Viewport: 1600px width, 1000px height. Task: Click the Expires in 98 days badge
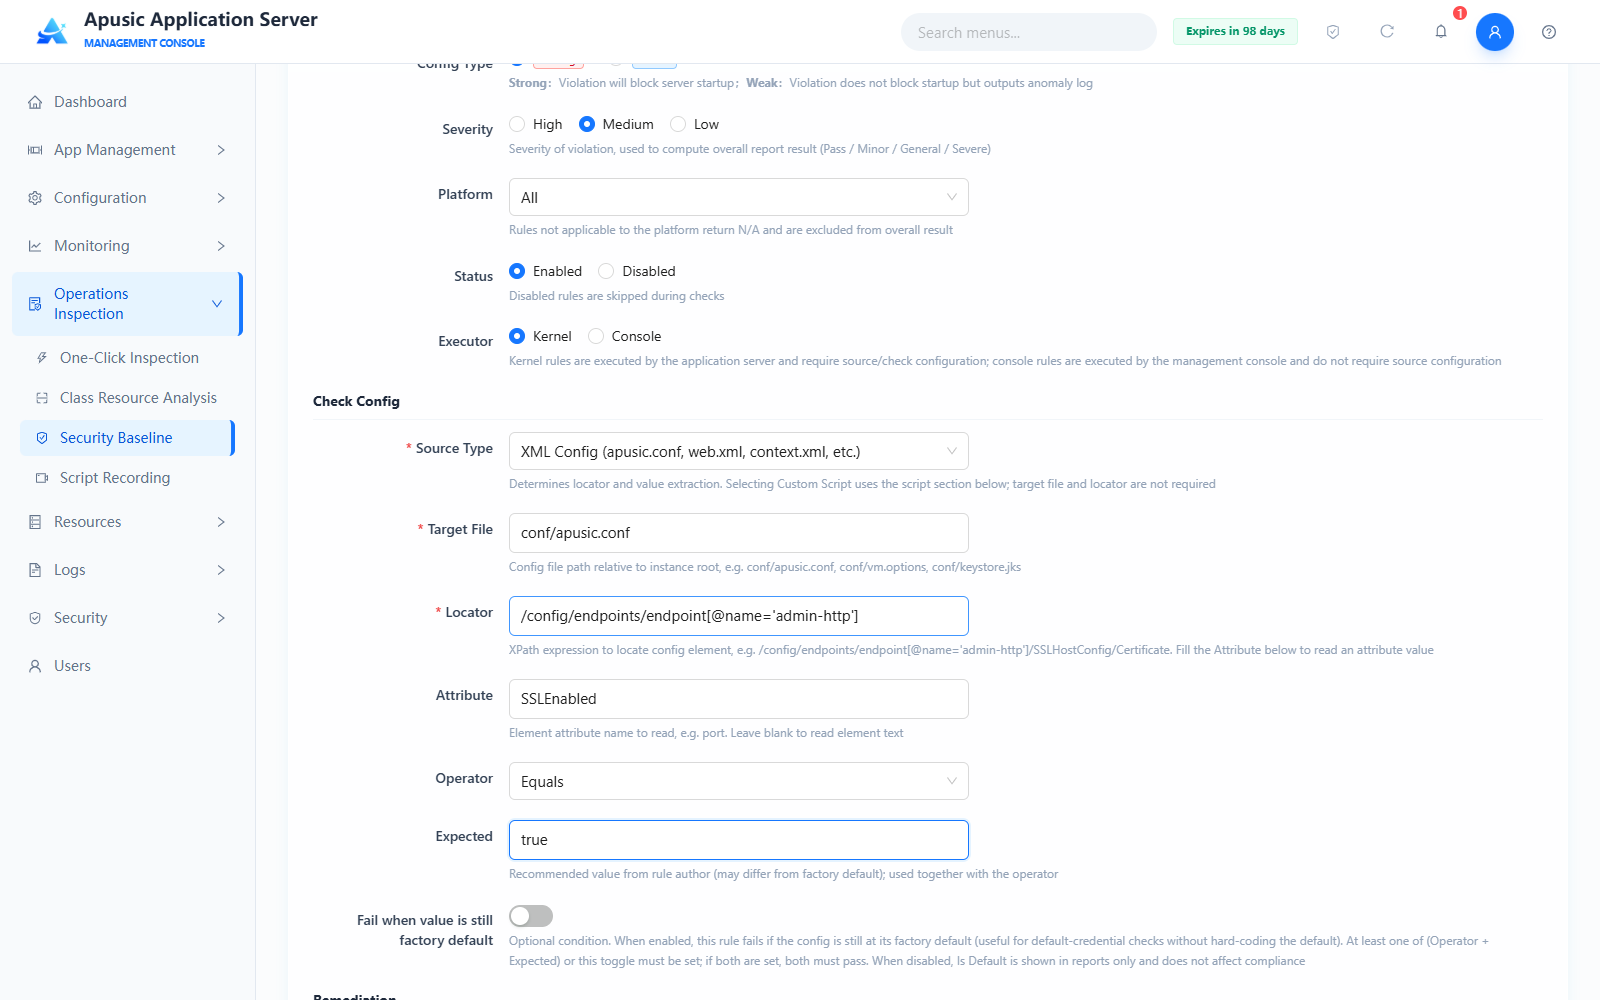click(x=1235, y=31)
